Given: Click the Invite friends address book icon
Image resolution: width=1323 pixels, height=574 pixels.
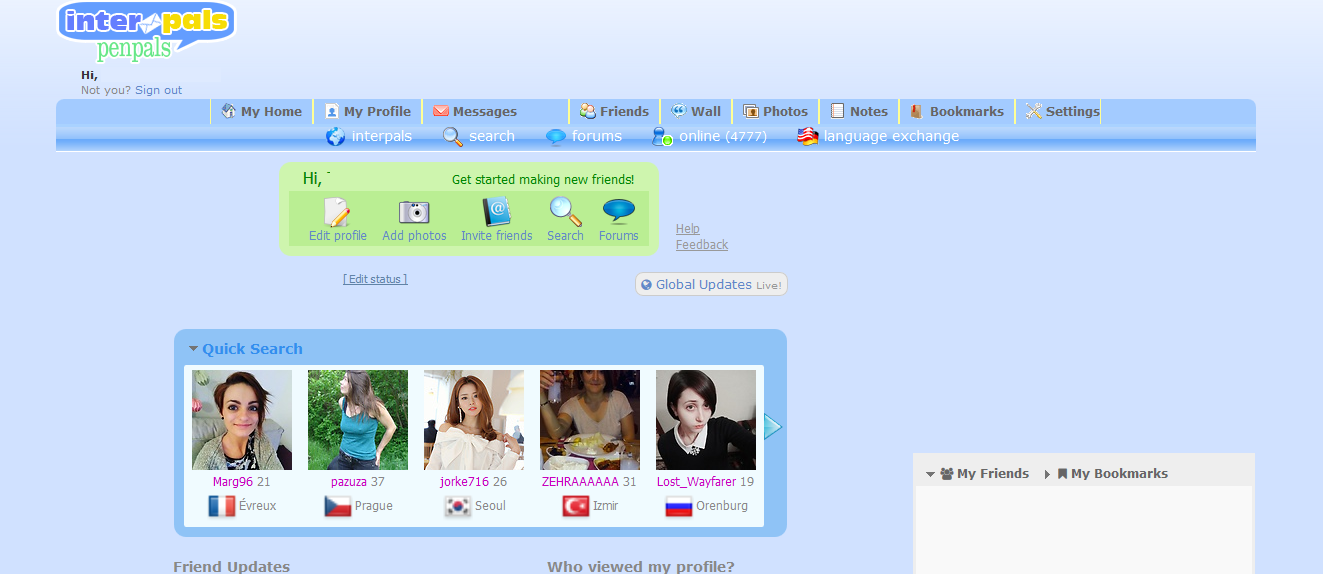Looking at the screenshot, I should [496, 212].
